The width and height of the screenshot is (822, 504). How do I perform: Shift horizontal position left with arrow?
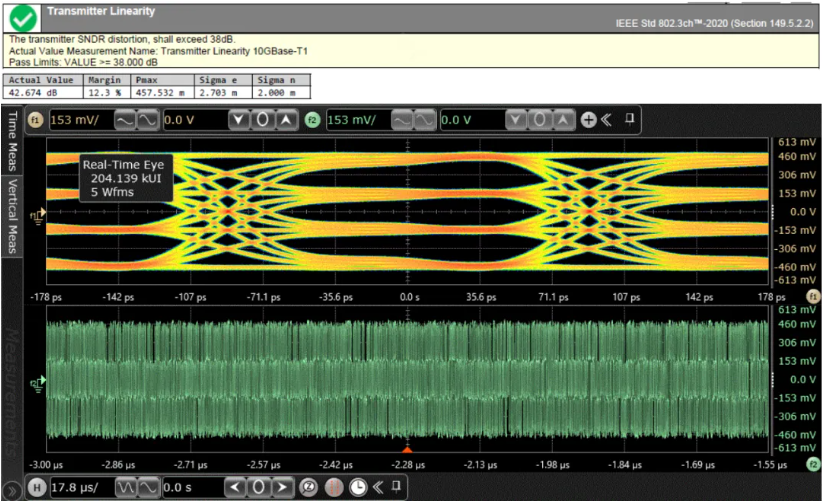point(236,488)
